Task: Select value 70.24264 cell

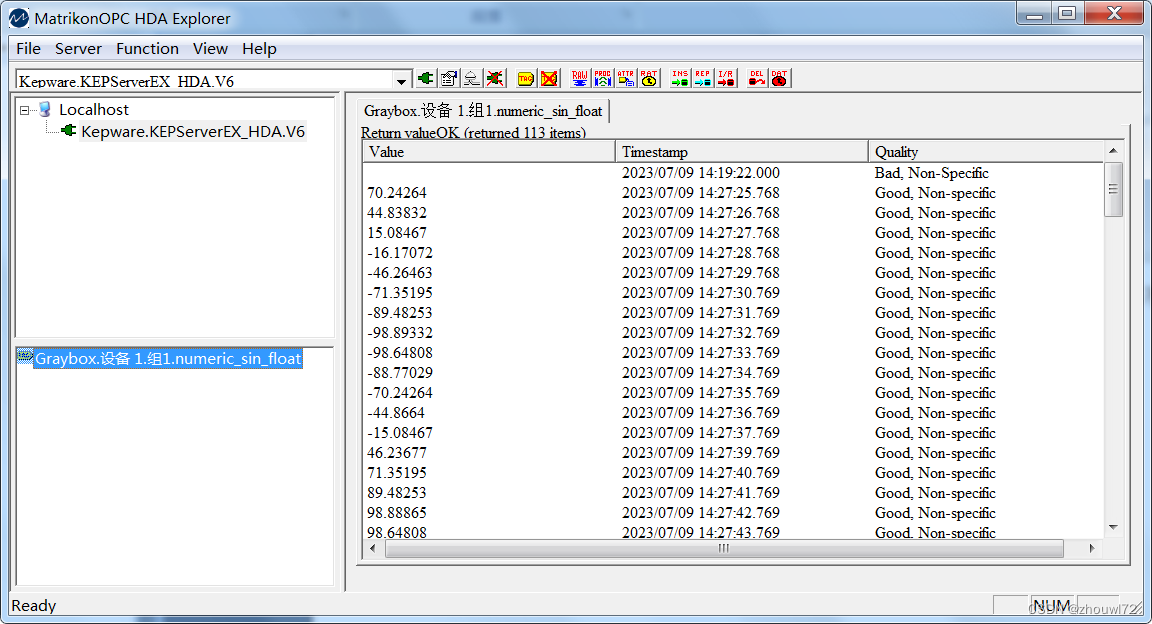Action: [x=397, y=193]
